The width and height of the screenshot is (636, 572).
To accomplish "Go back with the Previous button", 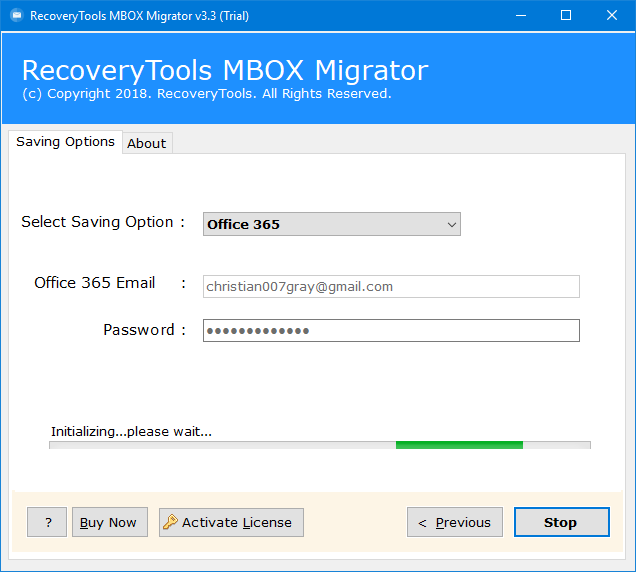I will coord(455,522).
